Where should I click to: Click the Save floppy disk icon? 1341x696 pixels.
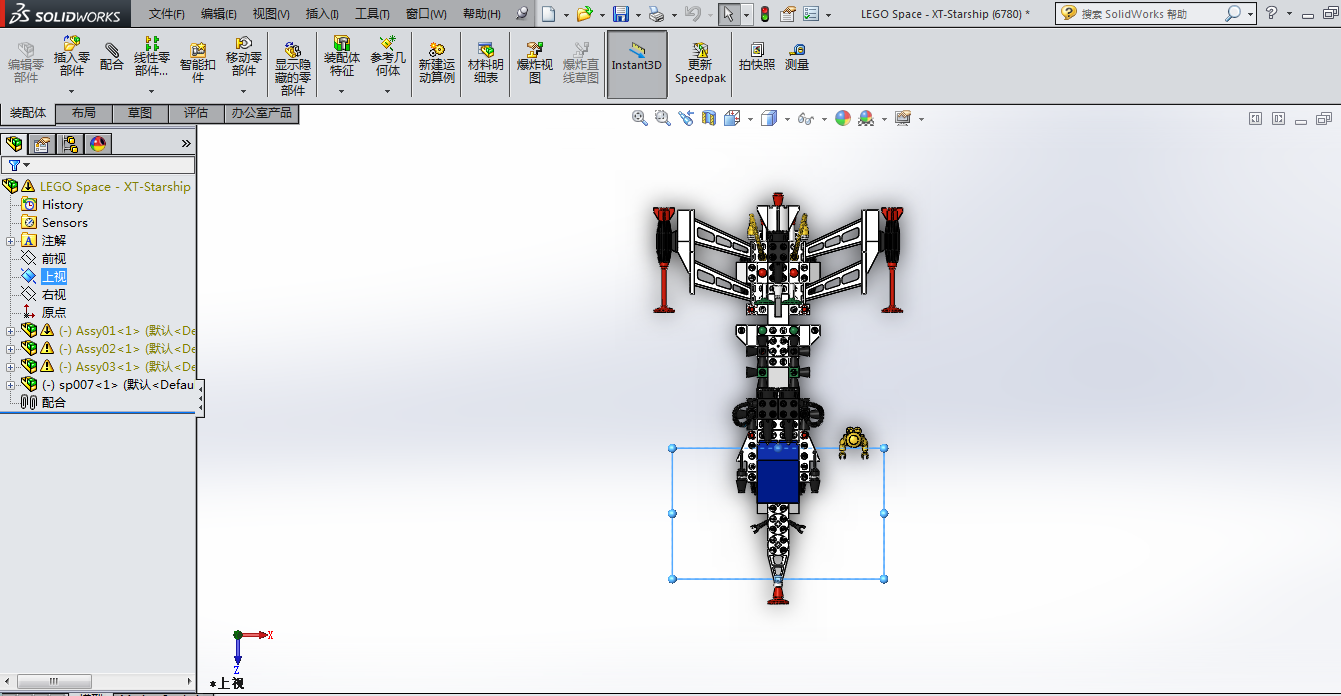click(x=620, y=14)
